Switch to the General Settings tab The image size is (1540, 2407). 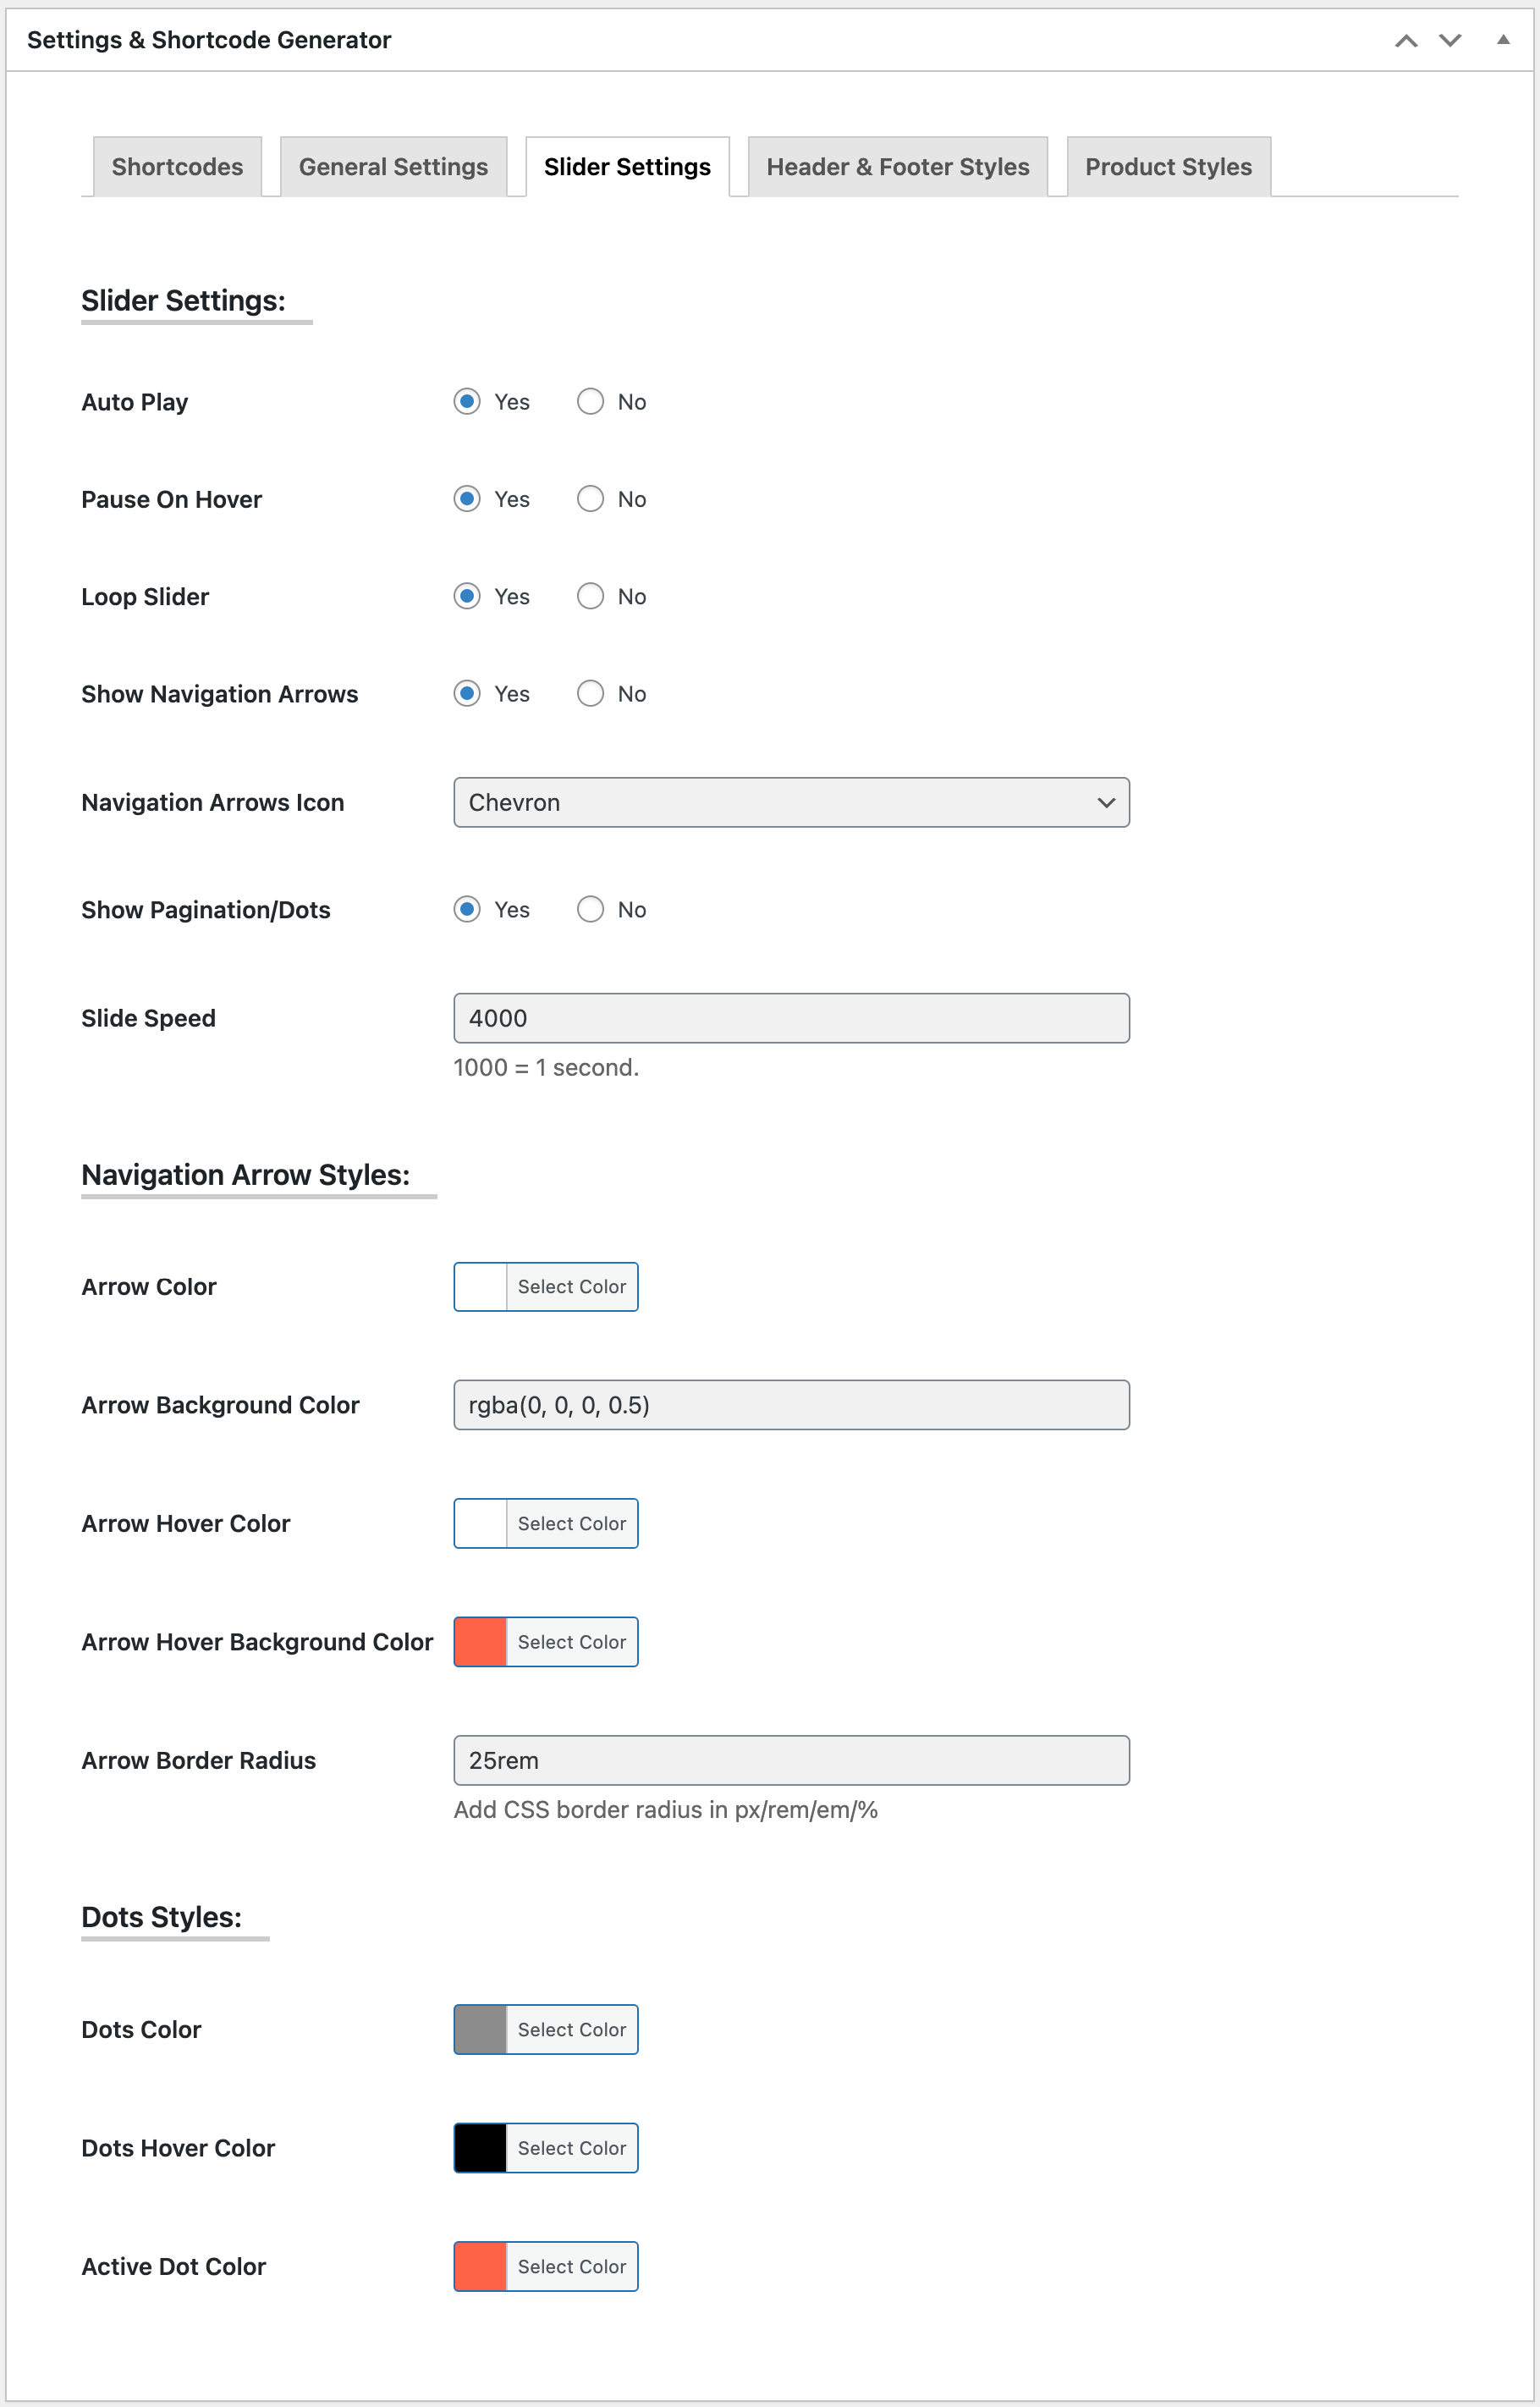click(x=393, y=167)
